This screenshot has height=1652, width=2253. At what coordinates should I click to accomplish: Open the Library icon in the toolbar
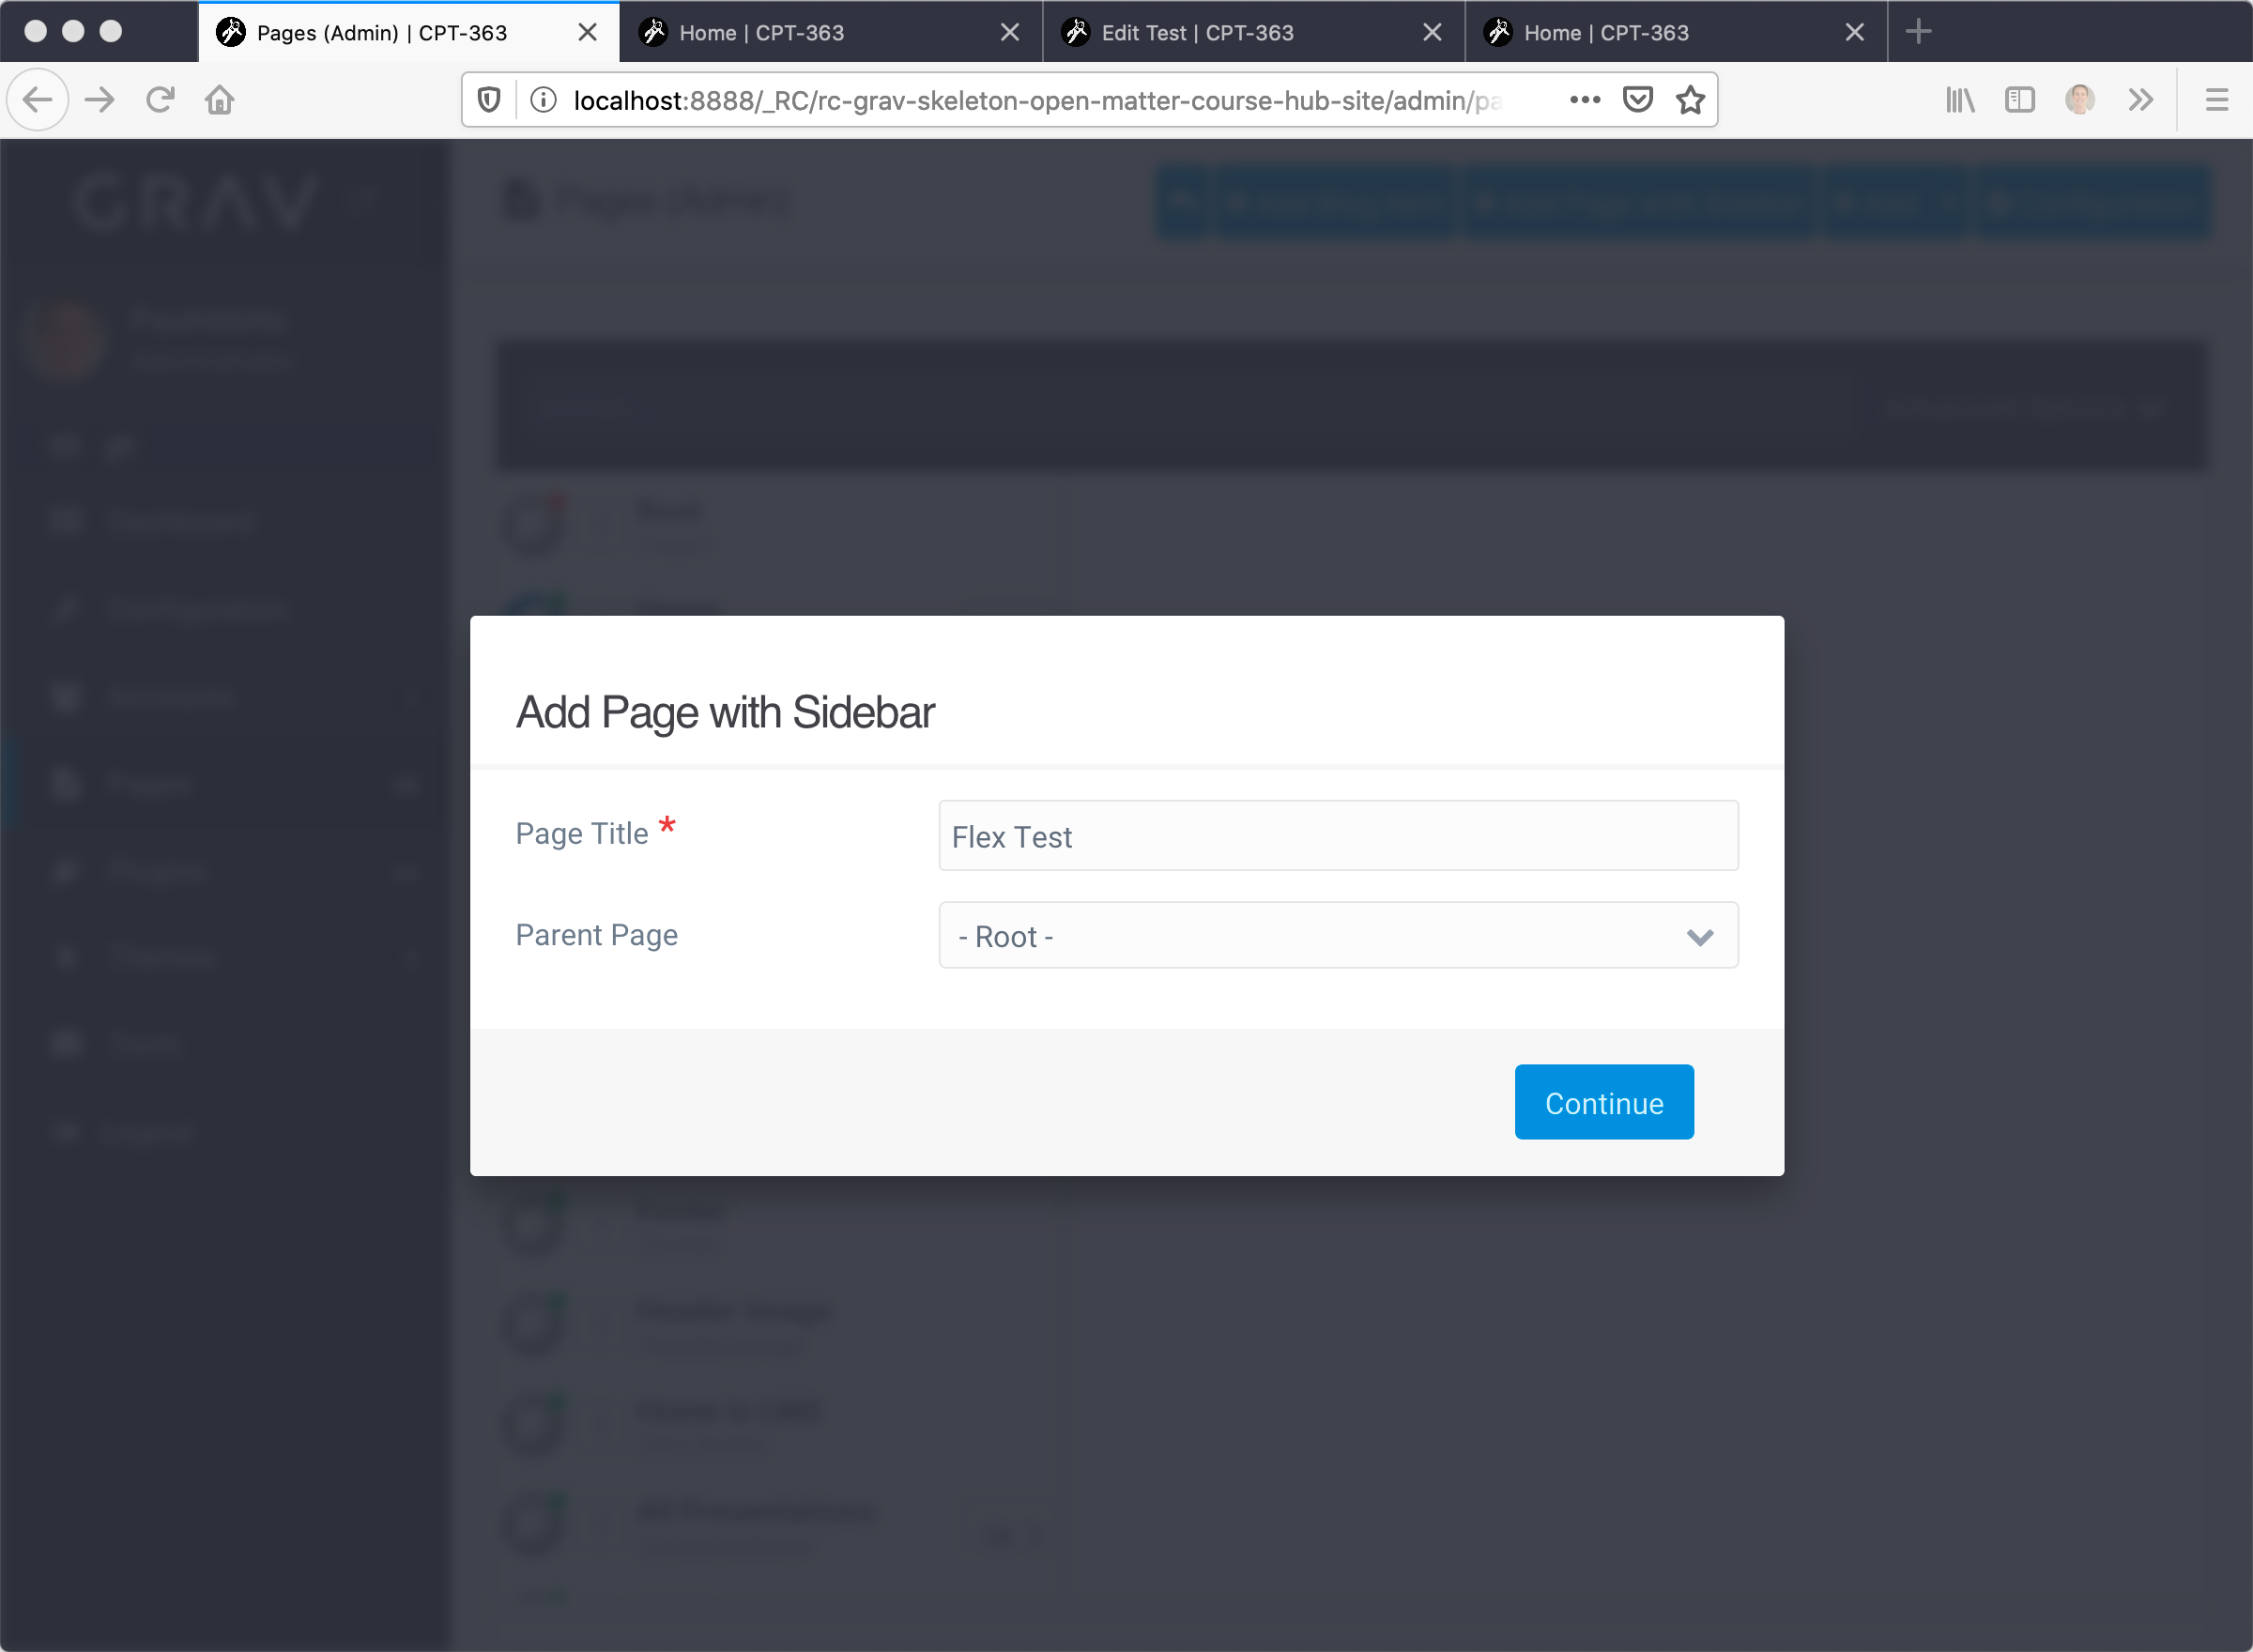[1959, 99]
